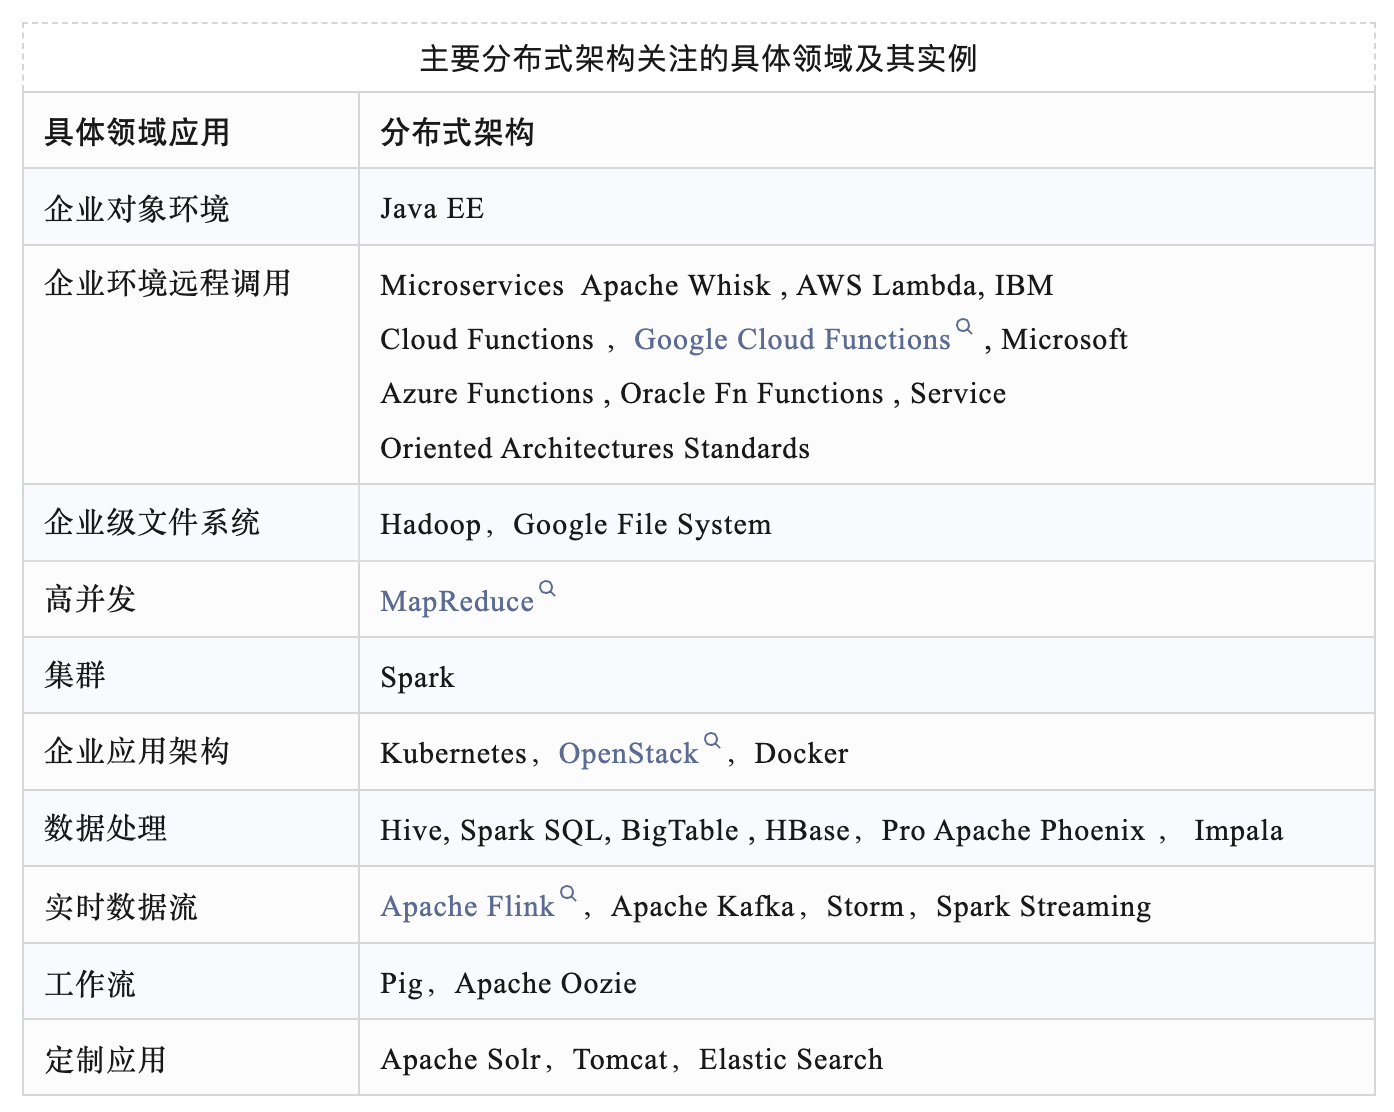The height and width of the screenshot is (1112, 1394).
Task: Click the text Oracle Fn Functions
Action: (752, 394)
